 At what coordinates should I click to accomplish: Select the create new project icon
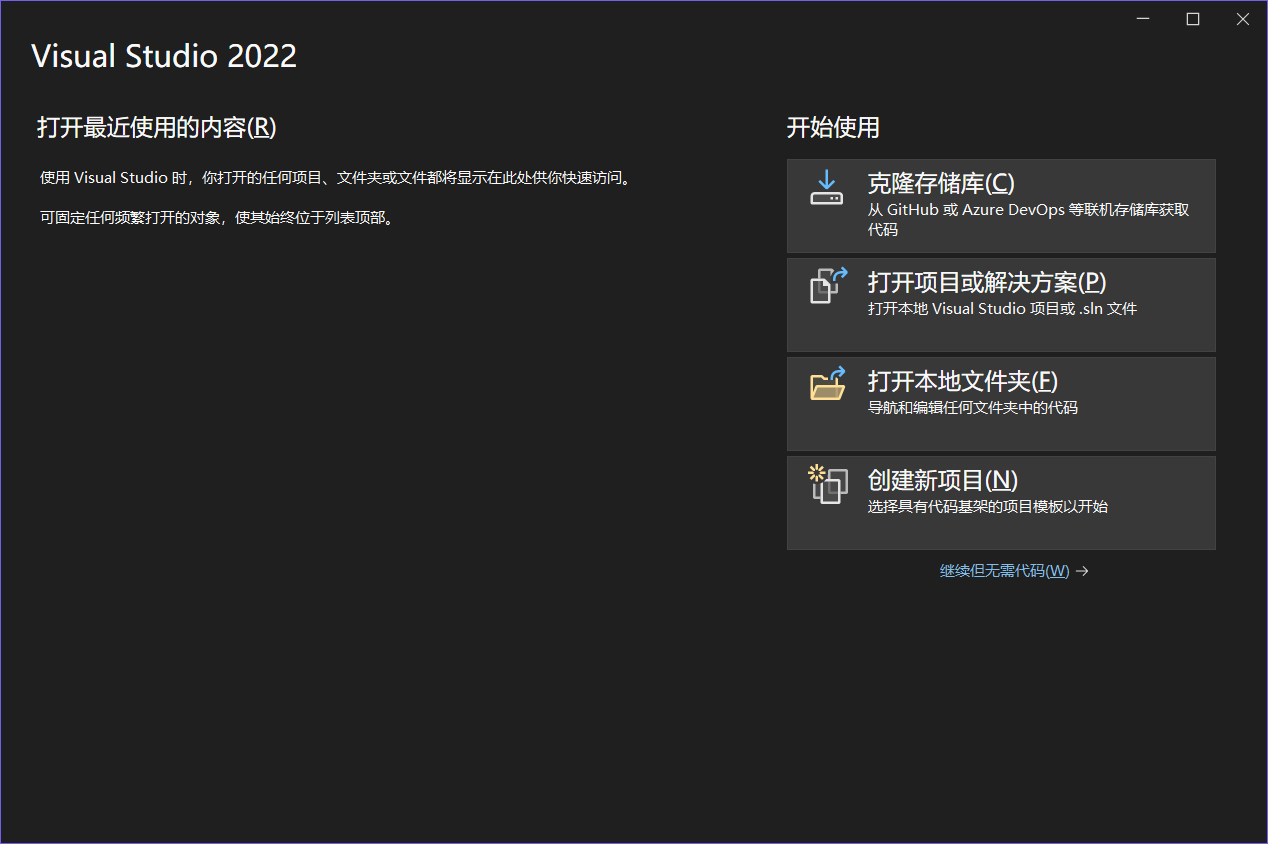coord(826,484)
